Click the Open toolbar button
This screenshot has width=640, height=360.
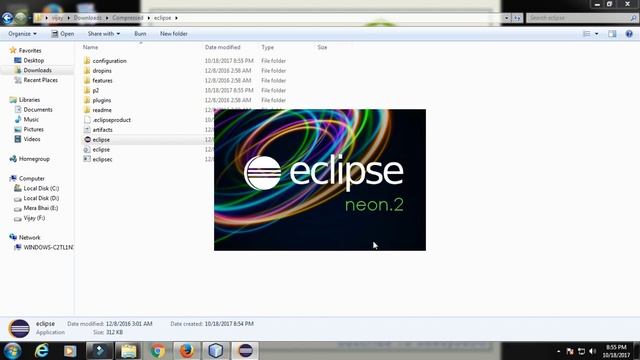pos(62,34)
